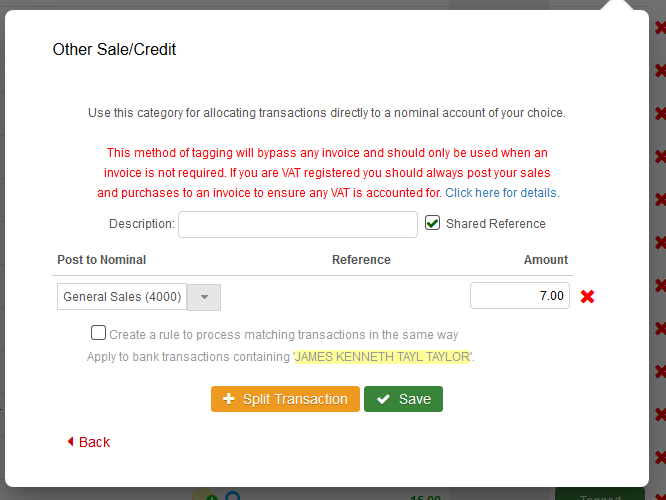
Task: Click the Other Sale/Credit heading
Action: [x=114, y=49]
